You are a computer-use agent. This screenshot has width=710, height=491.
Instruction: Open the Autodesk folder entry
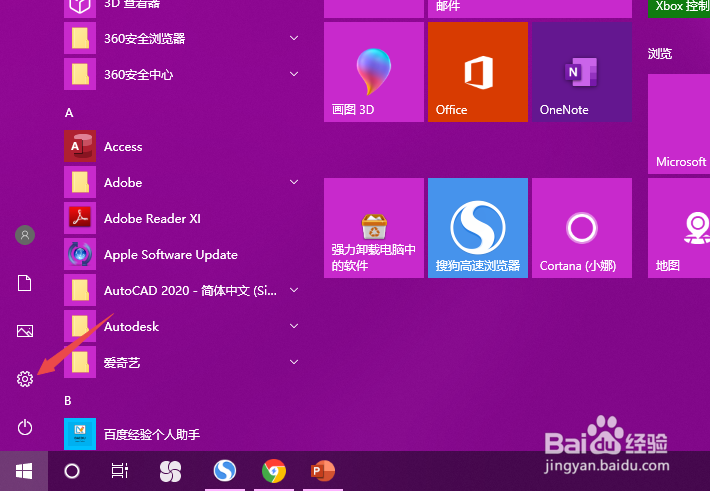[181, 326]
